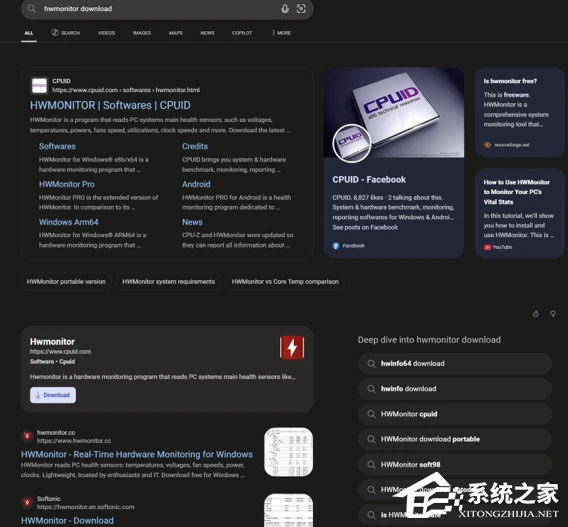Screen dimensions: 568x527
Task: Select HWMonitor vs Core Temp comparison chip
Action: (285, 282)
